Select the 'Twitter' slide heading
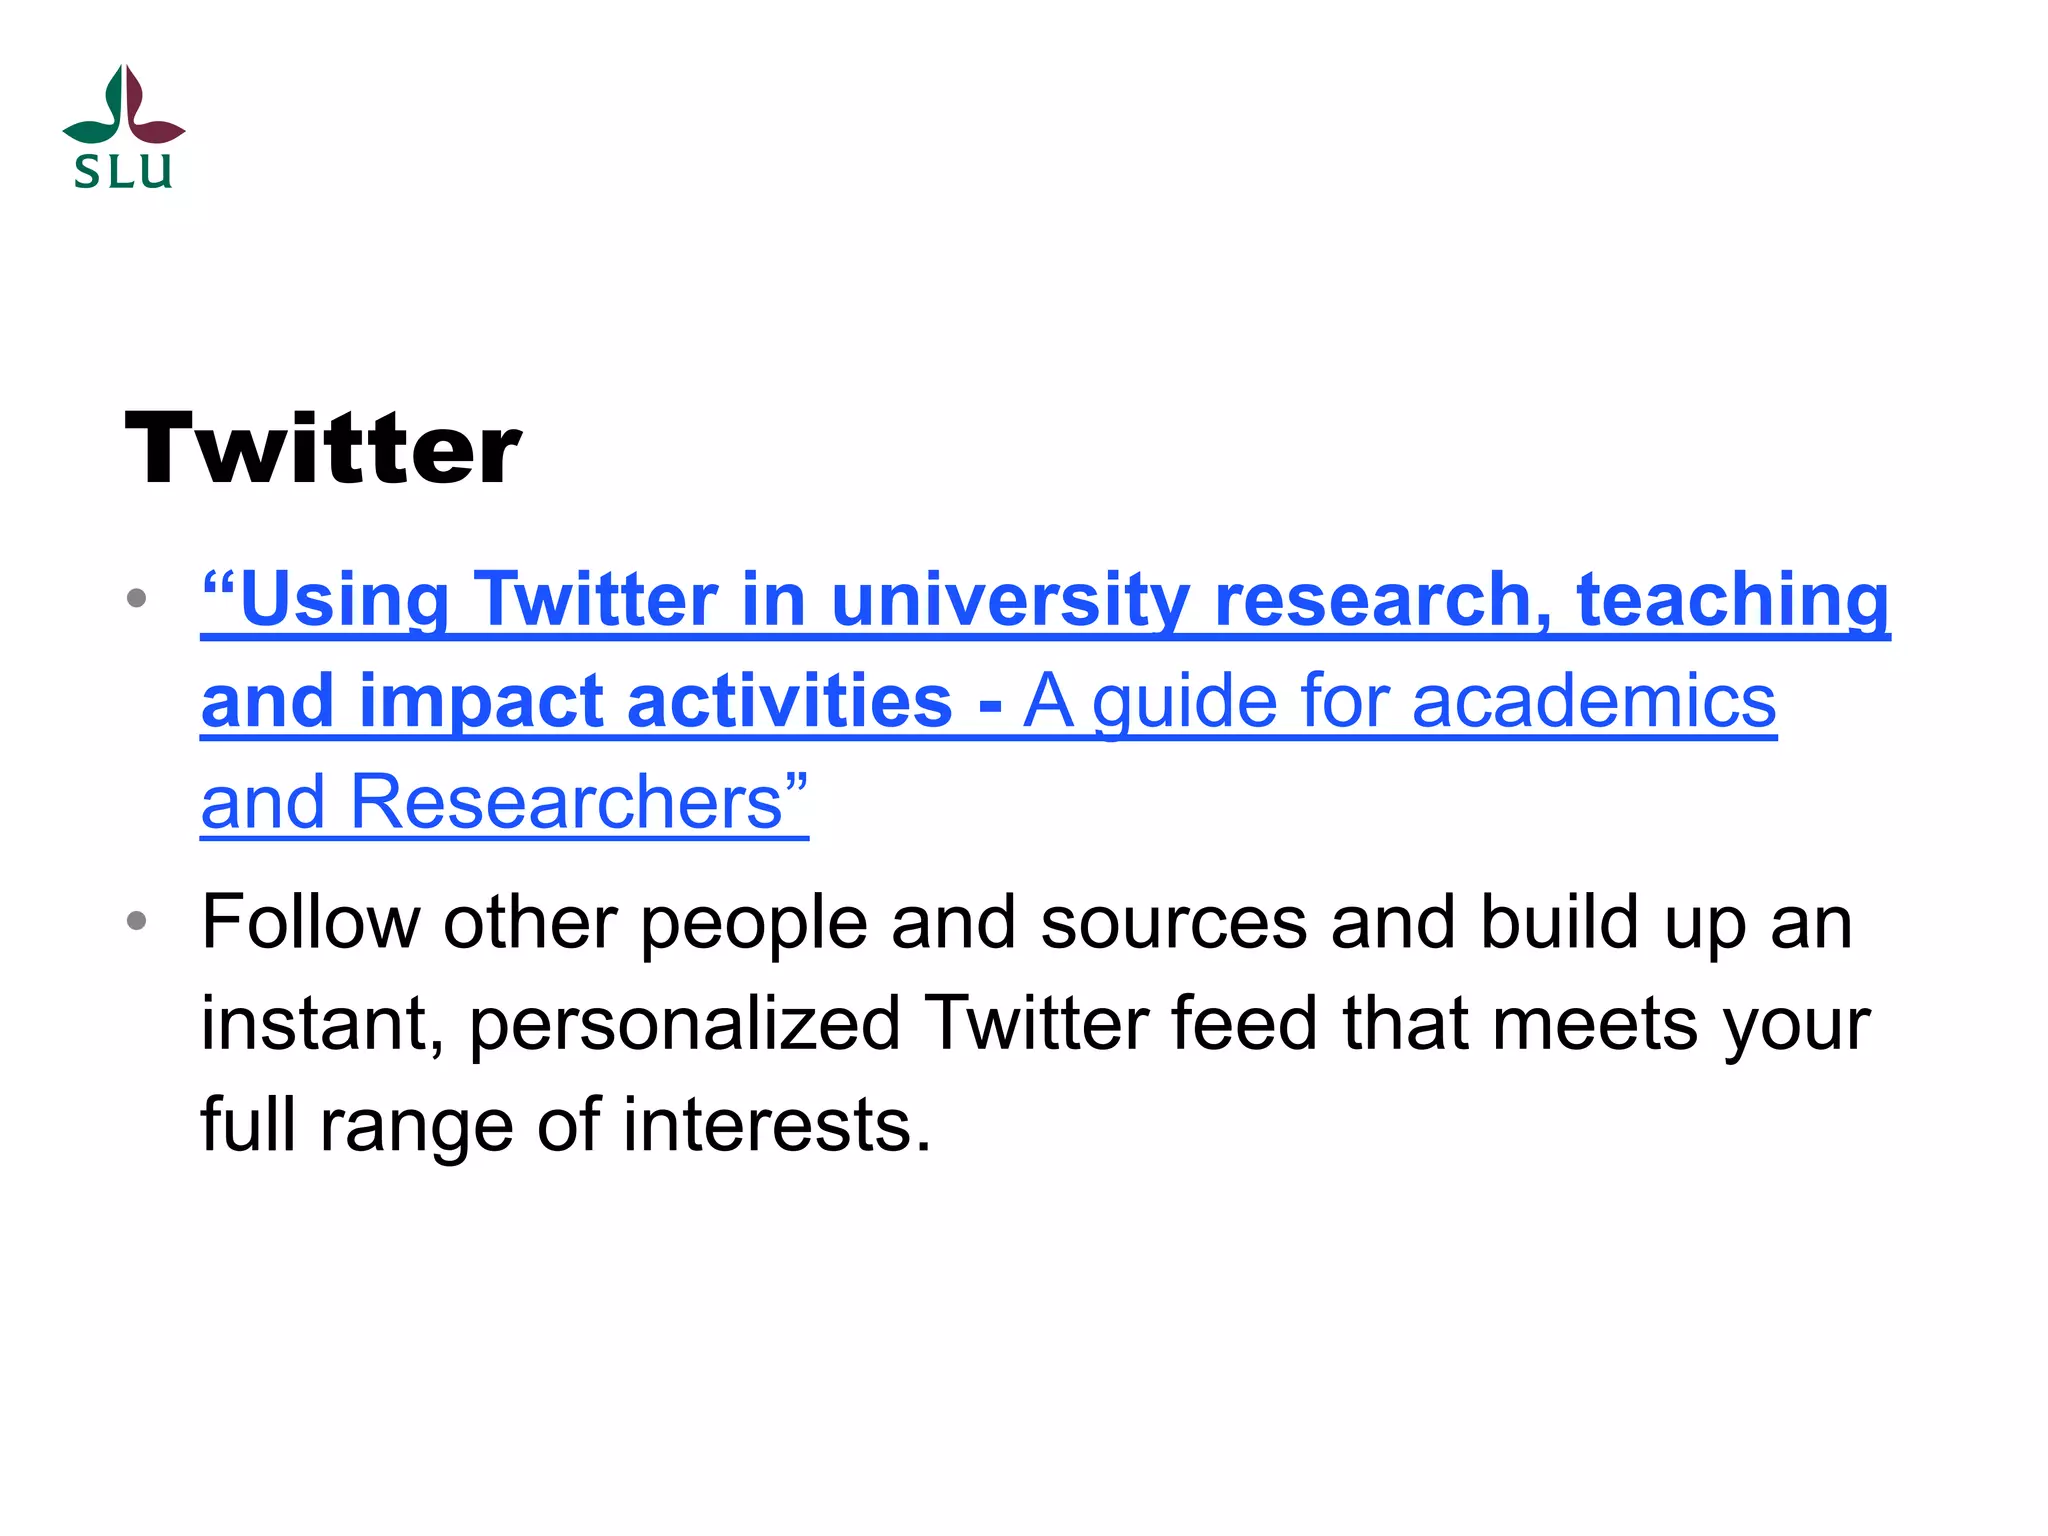This screenshot has height=1536, width=2048. (322, 449)
